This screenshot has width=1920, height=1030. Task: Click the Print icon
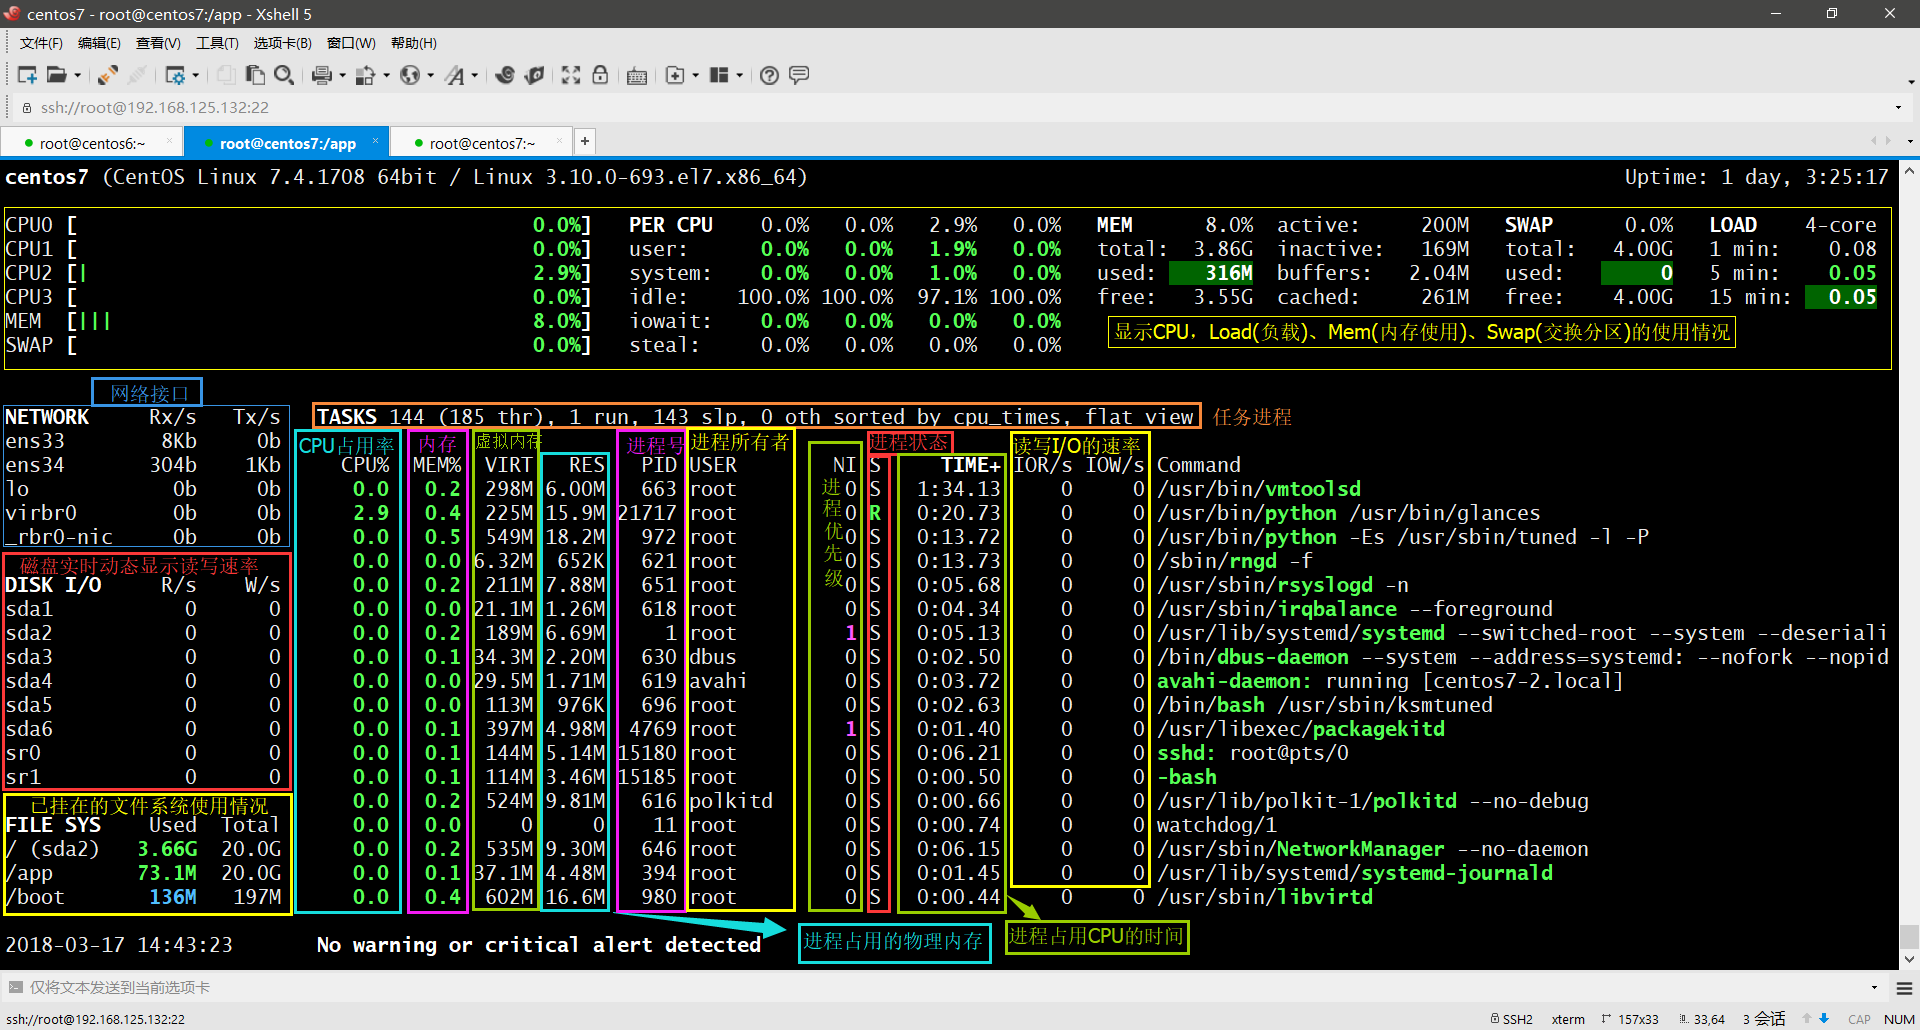322,75
